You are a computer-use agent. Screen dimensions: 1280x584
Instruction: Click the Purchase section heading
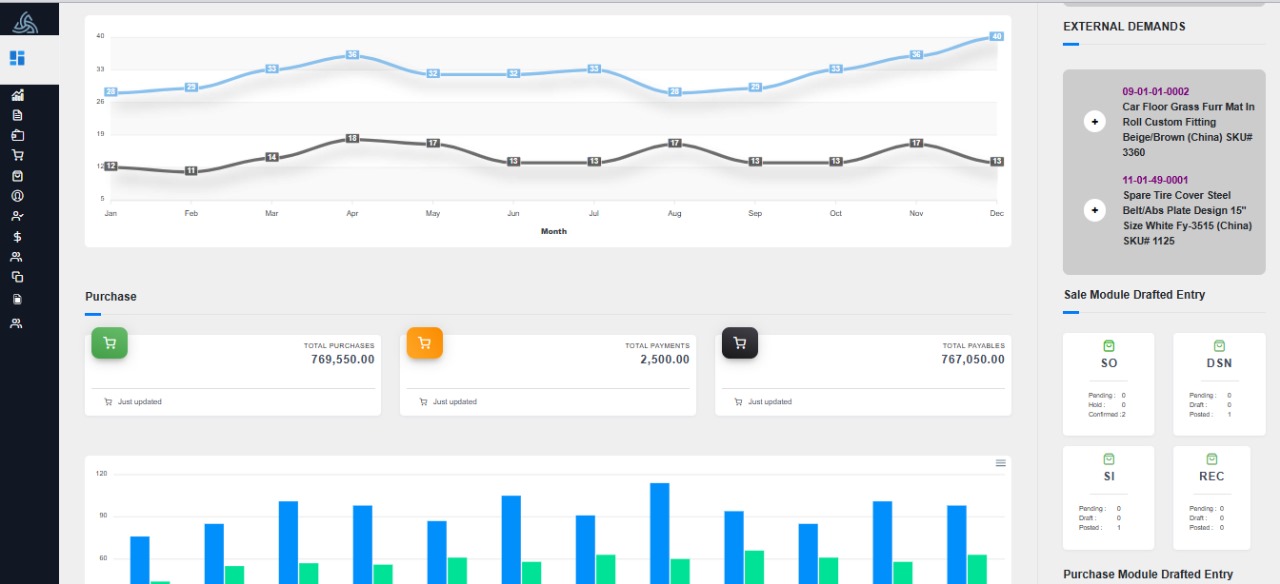tap(111, 297)
